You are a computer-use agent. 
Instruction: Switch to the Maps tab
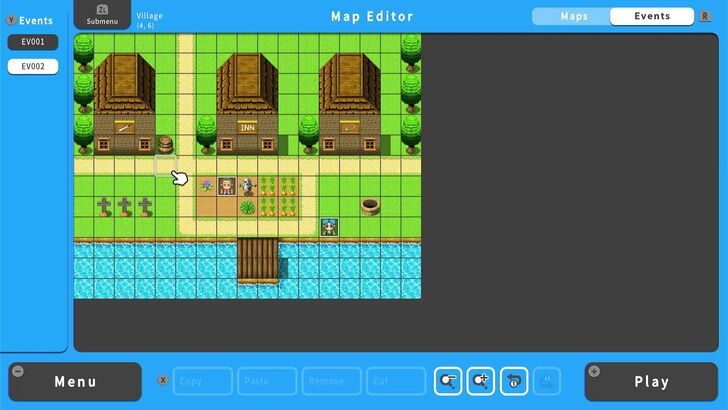coord(574,16)
